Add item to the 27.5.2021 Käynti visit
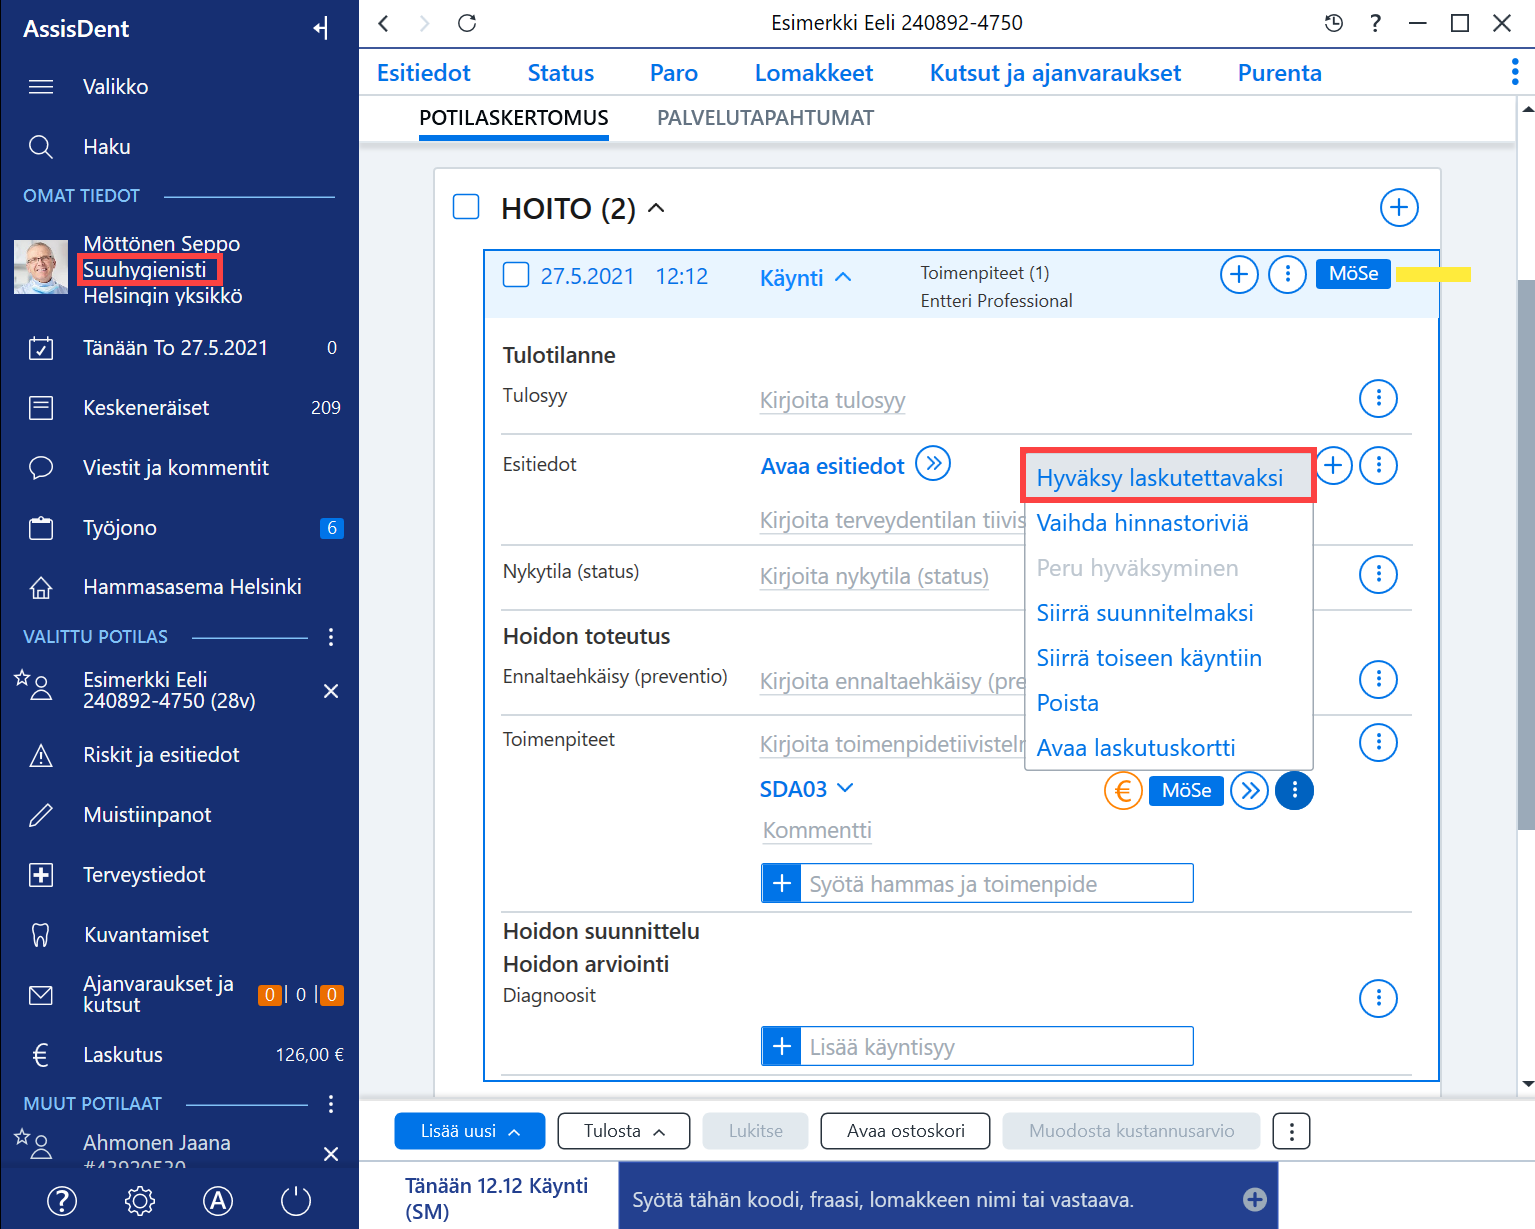 (x=1239, y=274)
